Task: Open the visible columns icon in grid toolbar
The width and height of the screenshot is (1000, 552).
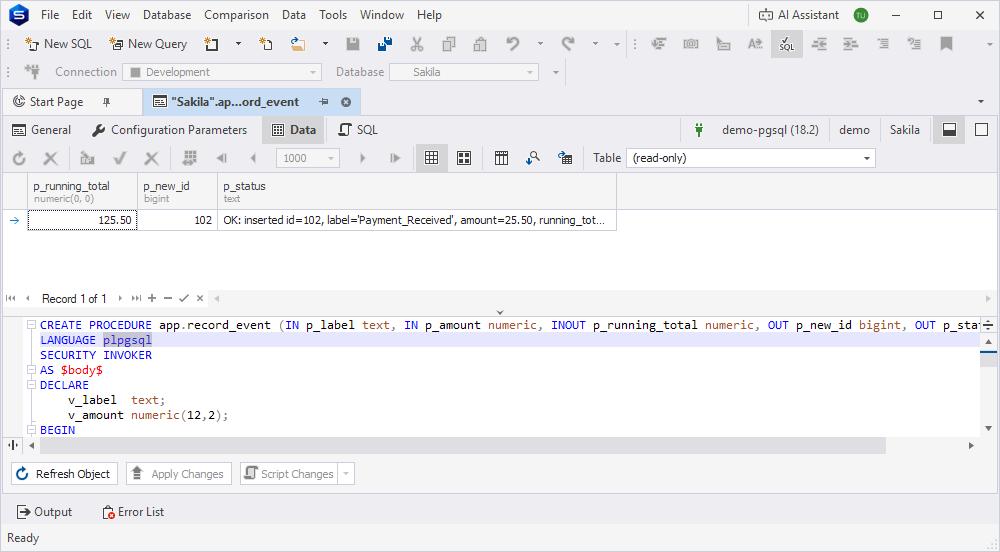Action: point(501,158)
